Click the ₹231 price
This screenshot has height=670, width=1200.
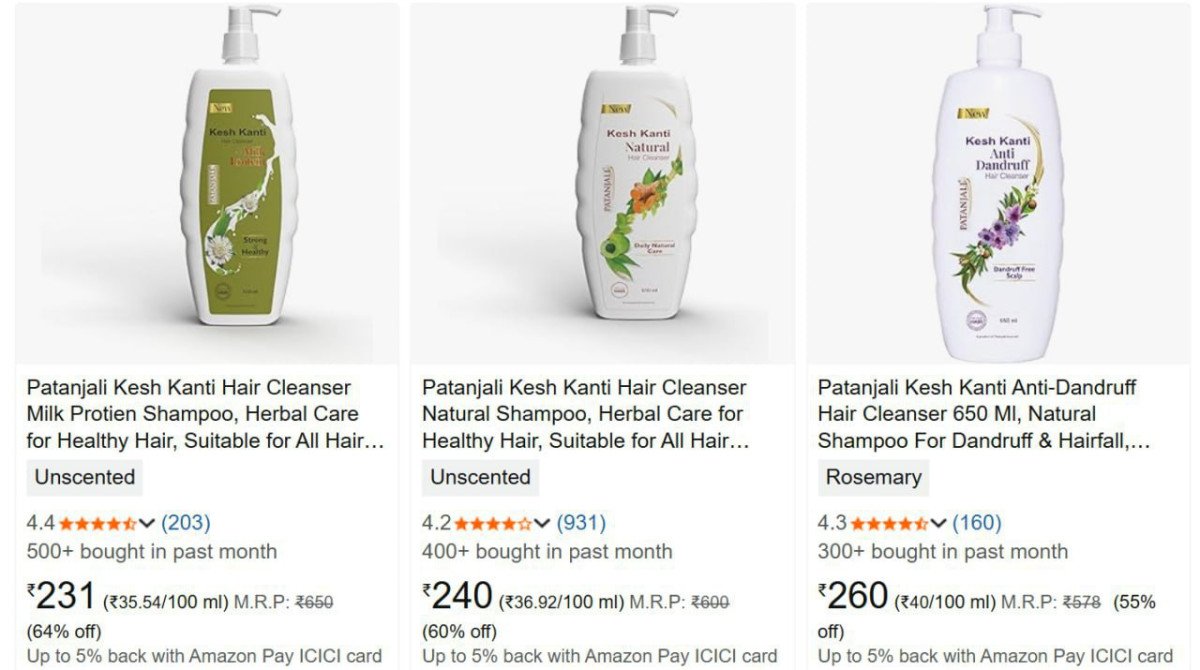[61, 596]
